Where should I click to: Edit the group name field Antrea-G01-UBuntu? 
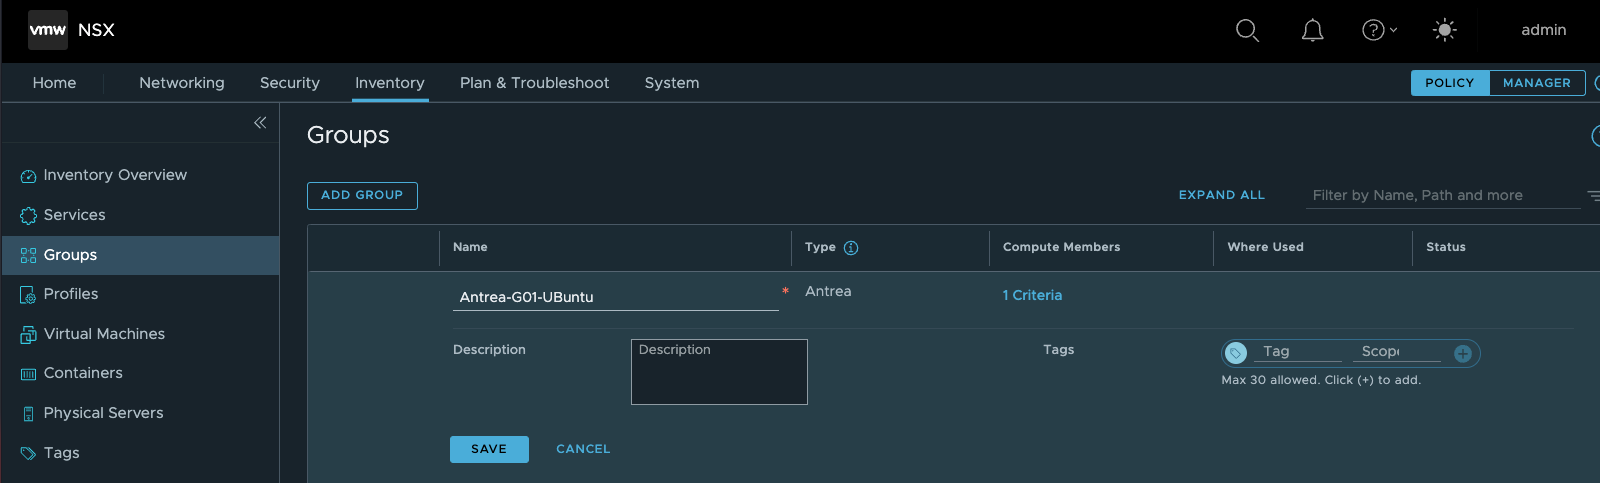click(616, 297)
